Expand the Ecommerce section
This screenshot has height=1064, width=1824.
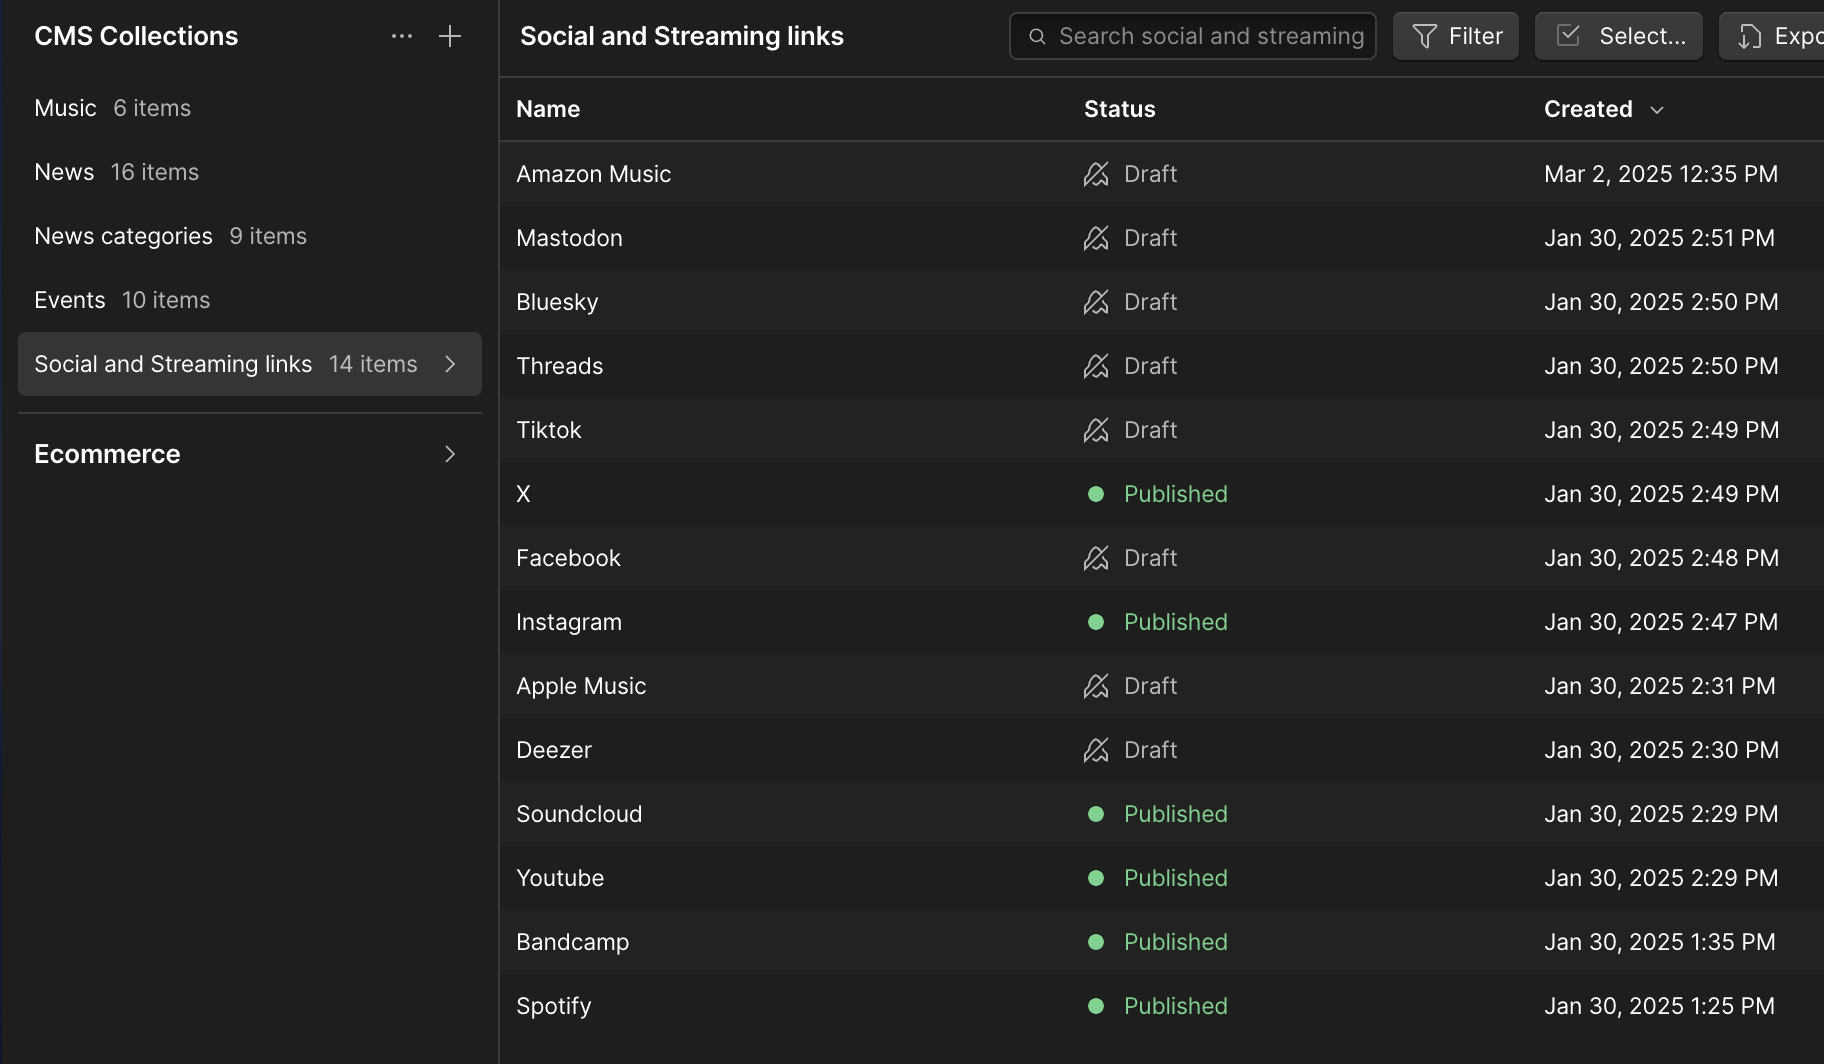point(450,454)
